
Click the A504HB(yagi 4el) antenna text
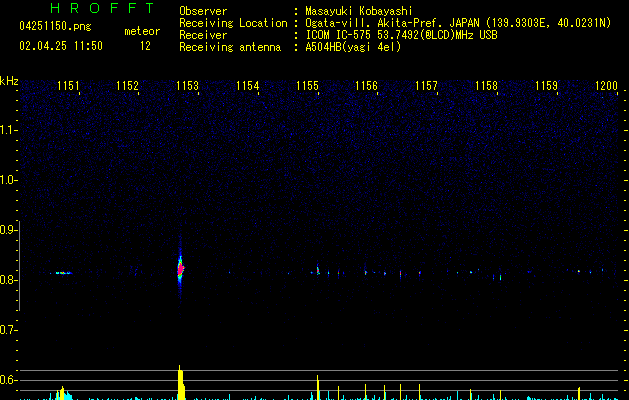[x=353, y=47]
